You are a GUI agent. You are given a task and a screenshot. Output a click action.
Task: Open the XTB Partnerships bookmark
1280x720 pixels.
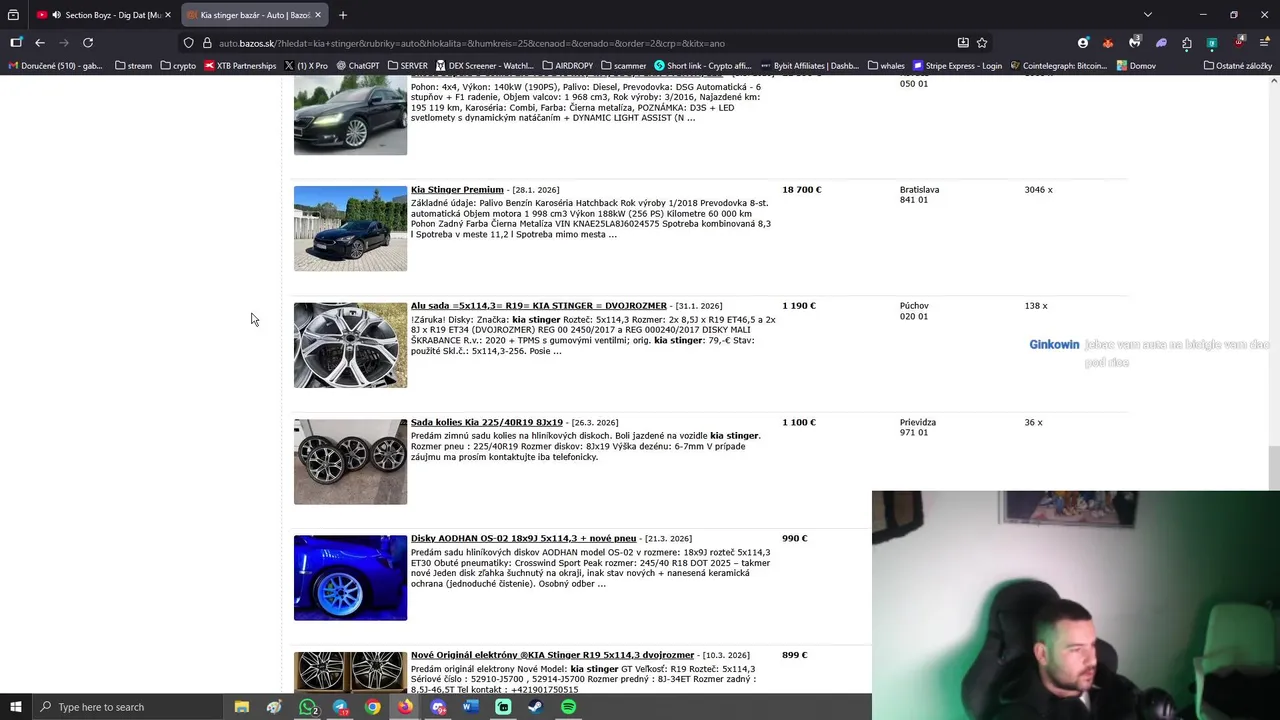[x=240, y=66]
